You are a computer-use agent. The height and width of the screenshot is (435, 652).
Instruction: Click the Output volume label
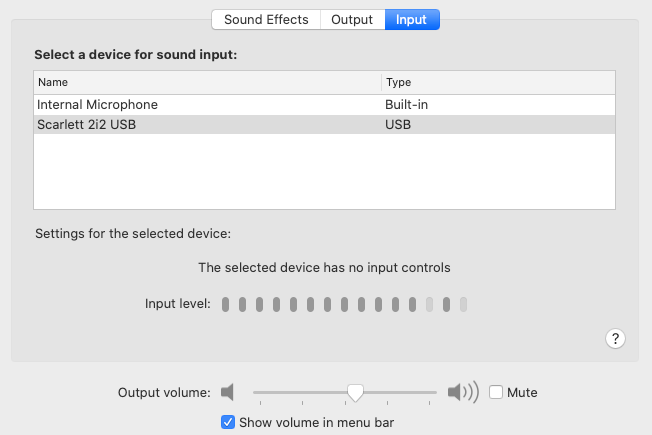click(164, 392)
